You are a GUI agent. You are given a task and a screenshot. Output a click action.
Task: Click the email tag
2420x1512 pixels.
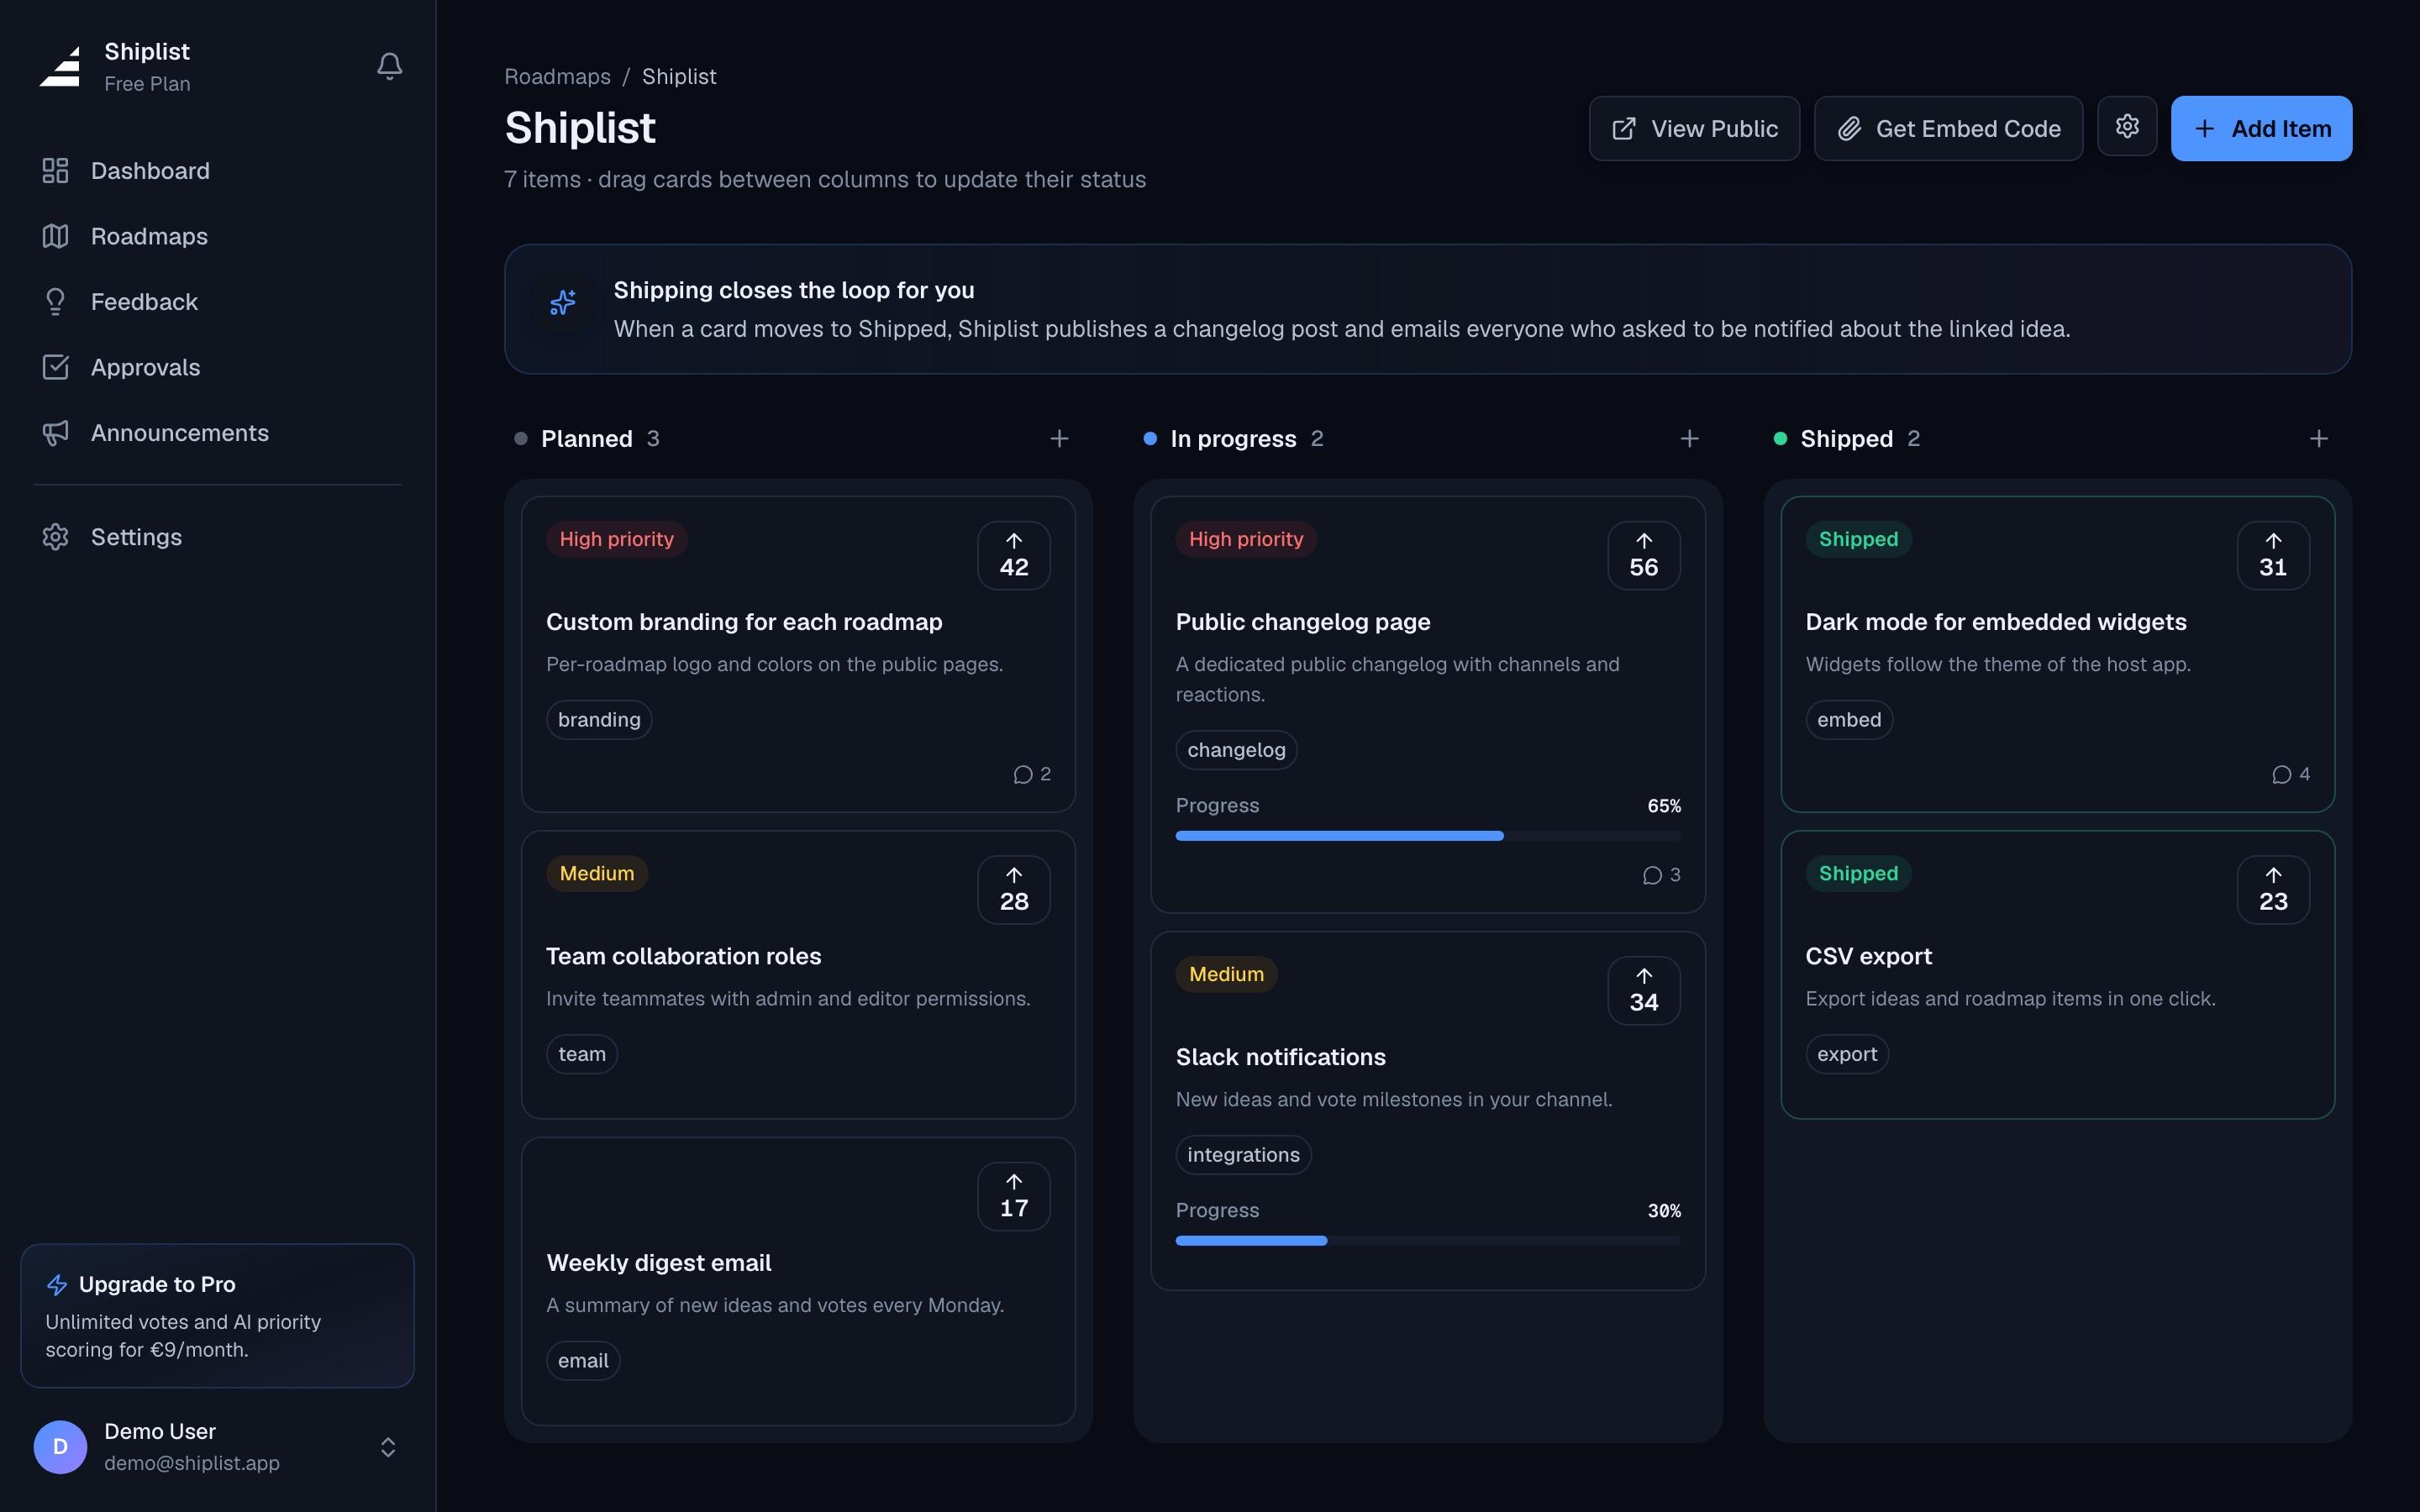click(583, 1361)
